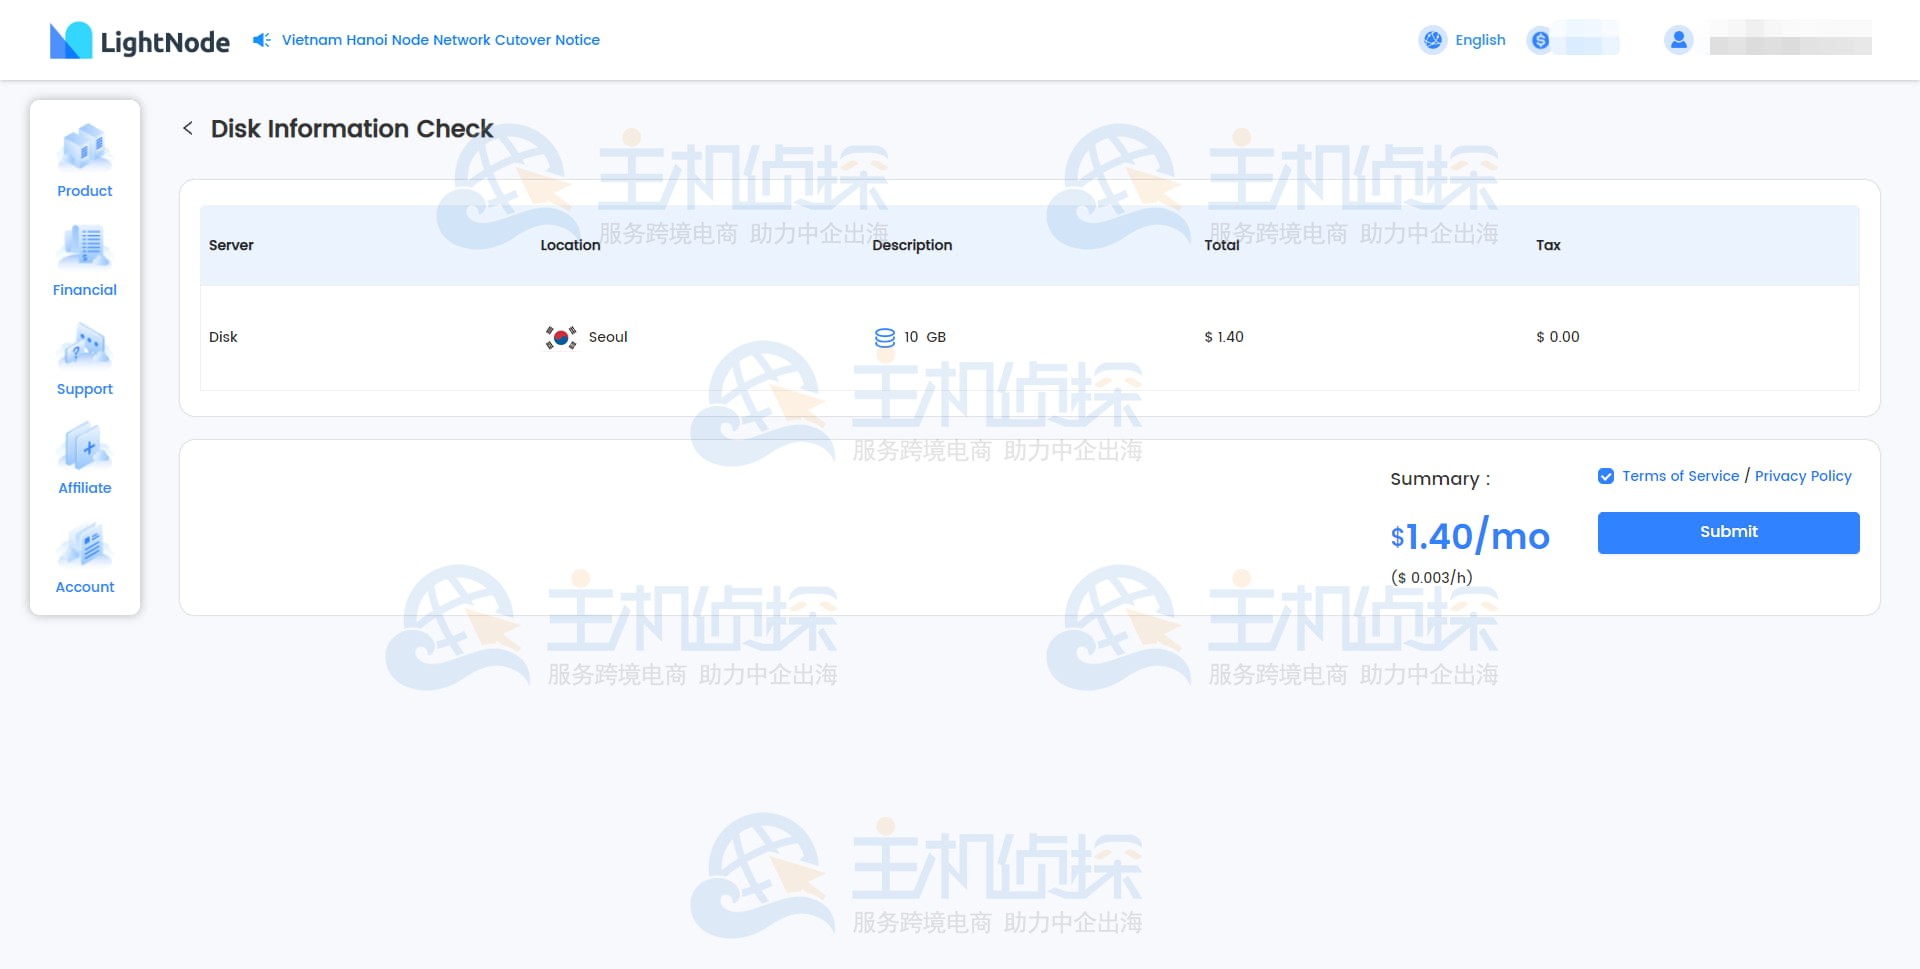Open the Vietnam Hanoi Node Network Cutover Notice
This screenshot has height=969, width=1920.
440,40
